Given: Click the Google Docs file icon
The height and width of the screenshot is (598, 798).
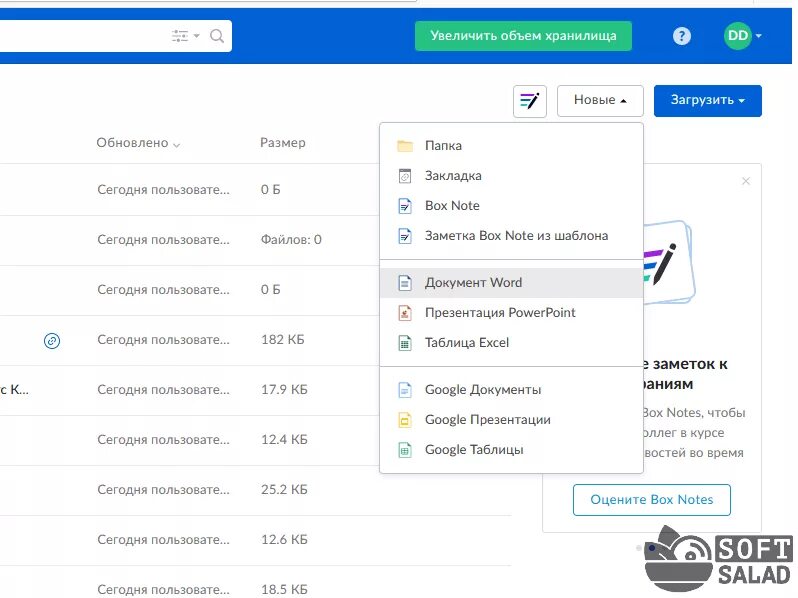Looking at the screenshot, I should click(405, 390).
